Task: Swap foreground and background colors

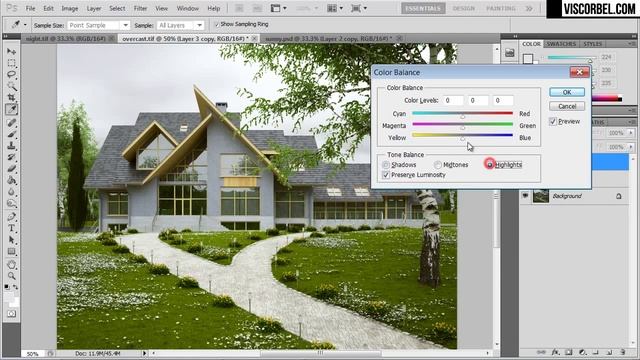Action: 16,287
